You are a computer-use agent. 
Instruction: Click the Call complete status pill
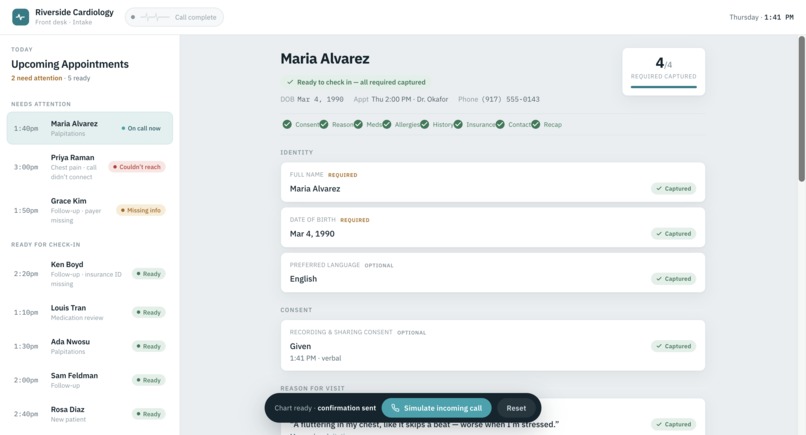pyautogui.click(x=174, y=17)
